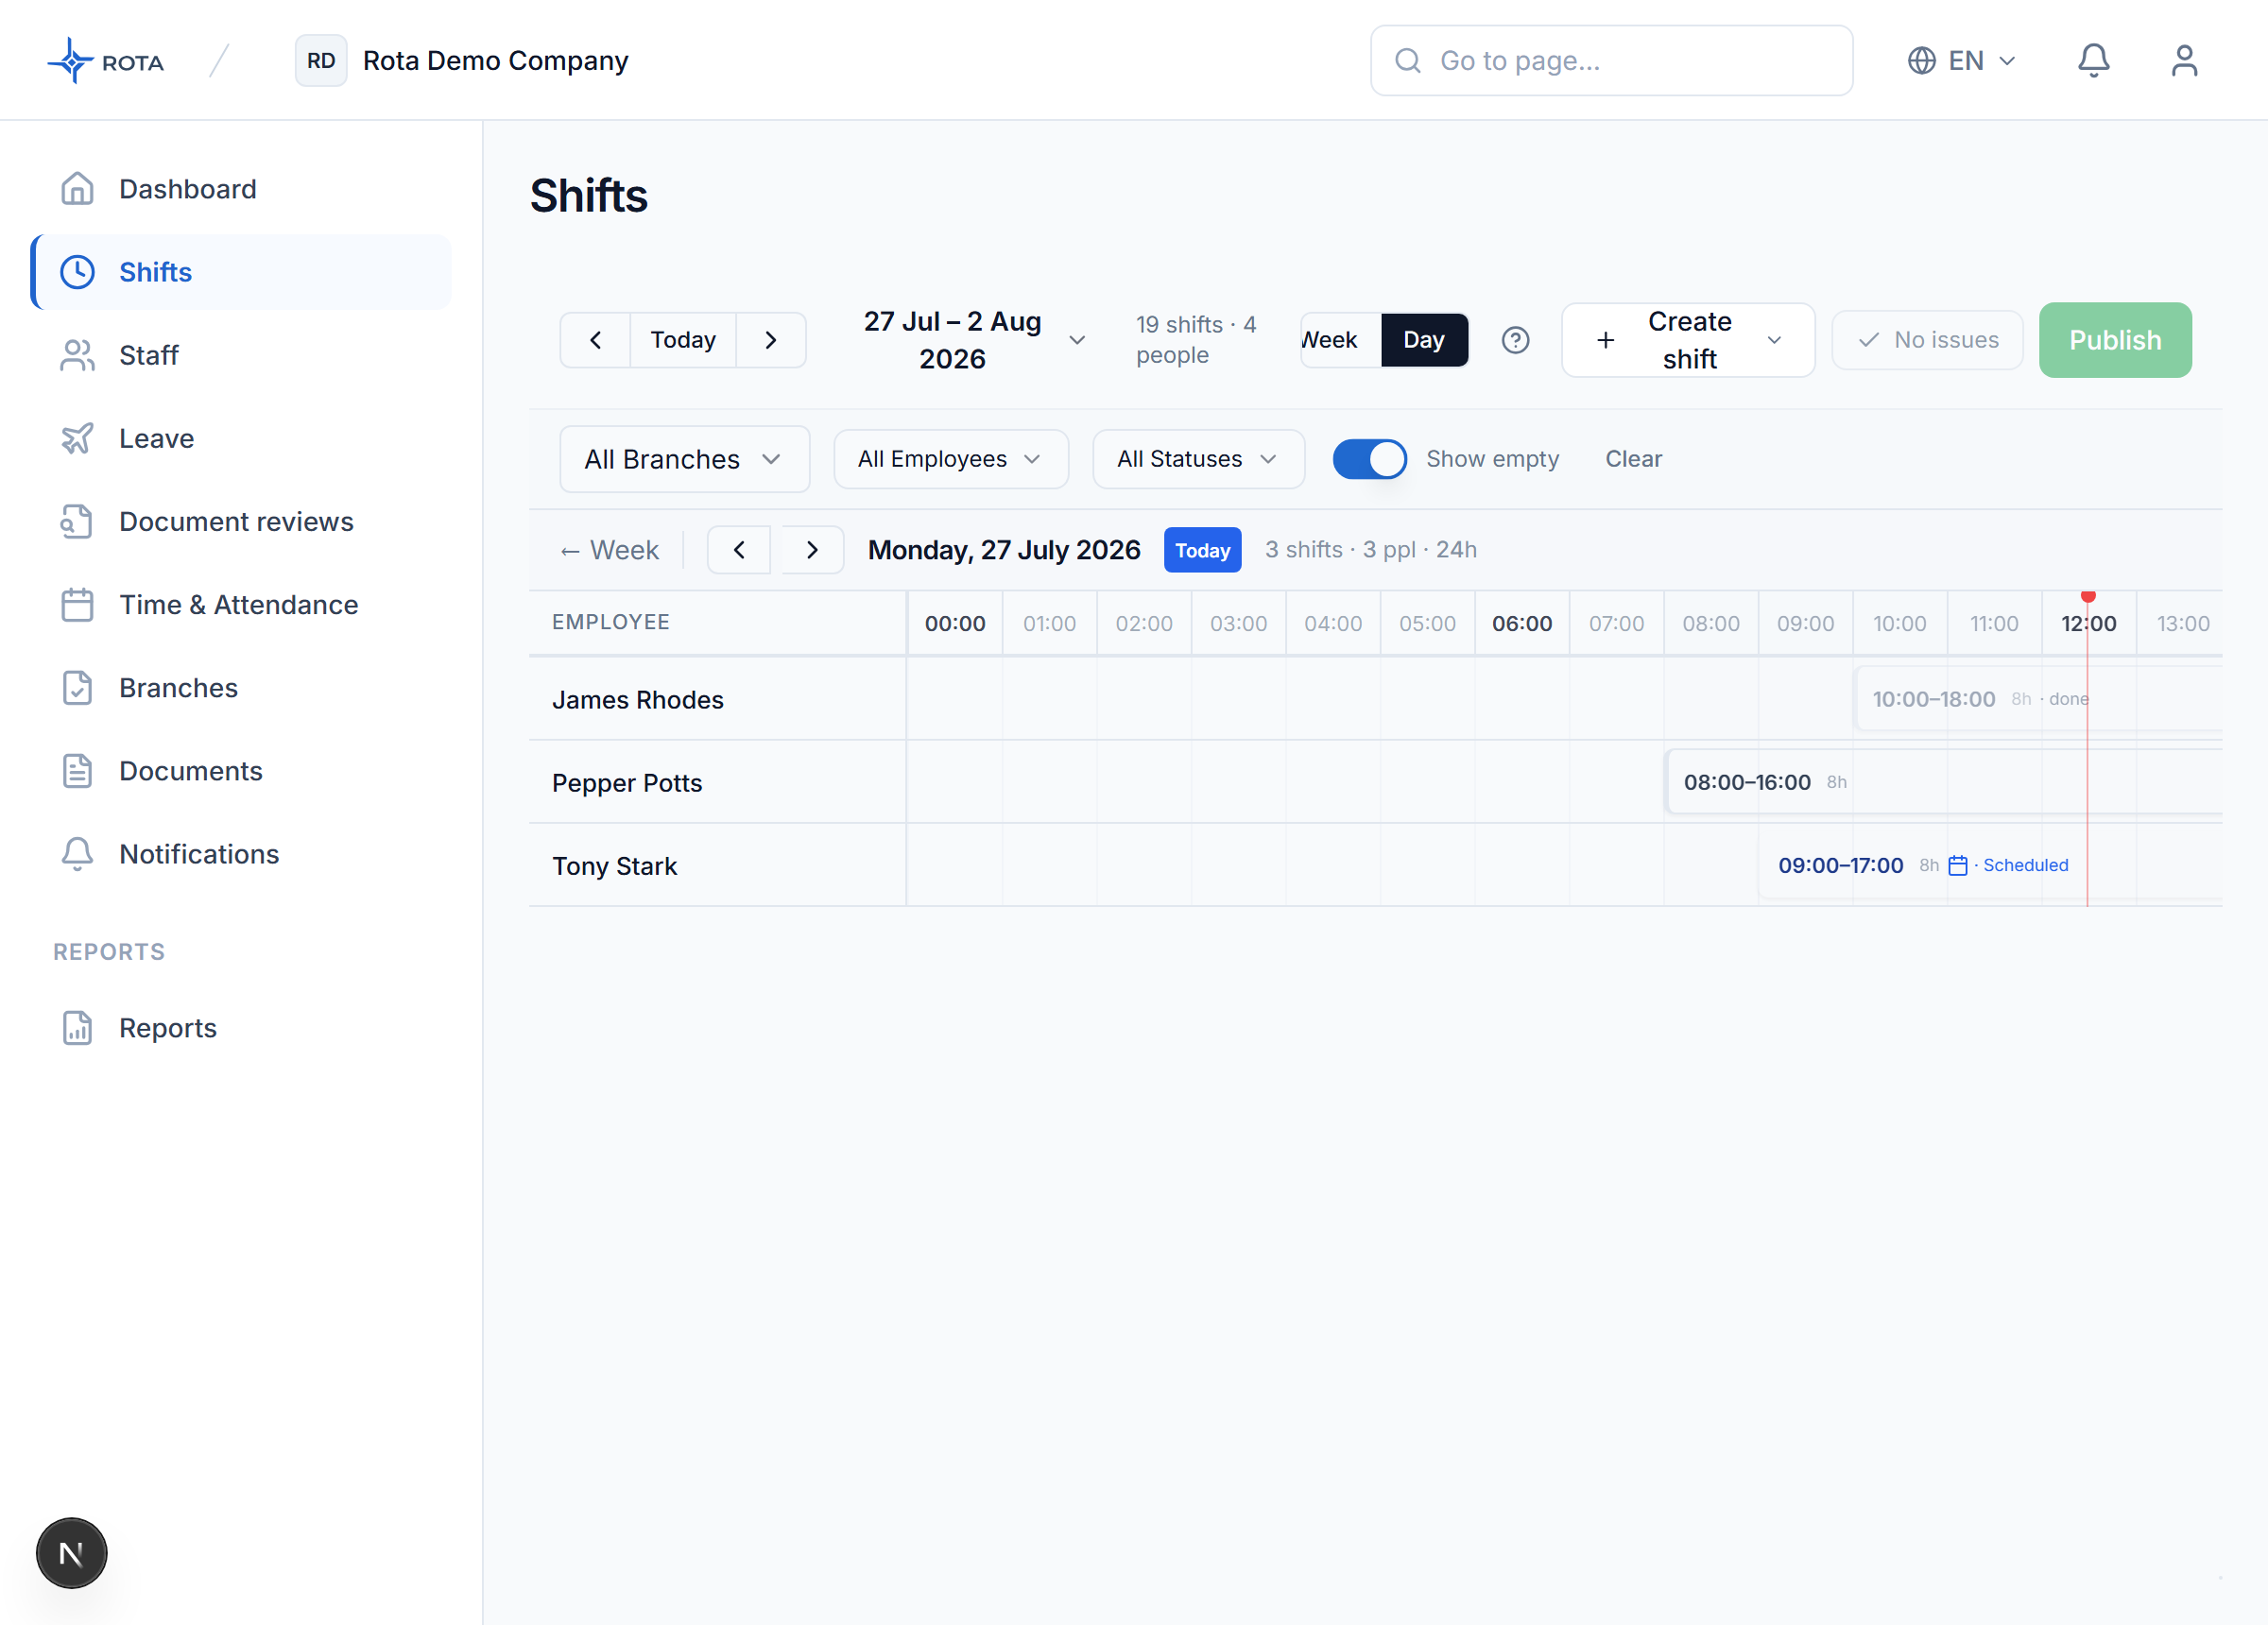Click James Rhodes employee name
The height and width of the screenshot is (1625, 2268).
click(638, 700)
